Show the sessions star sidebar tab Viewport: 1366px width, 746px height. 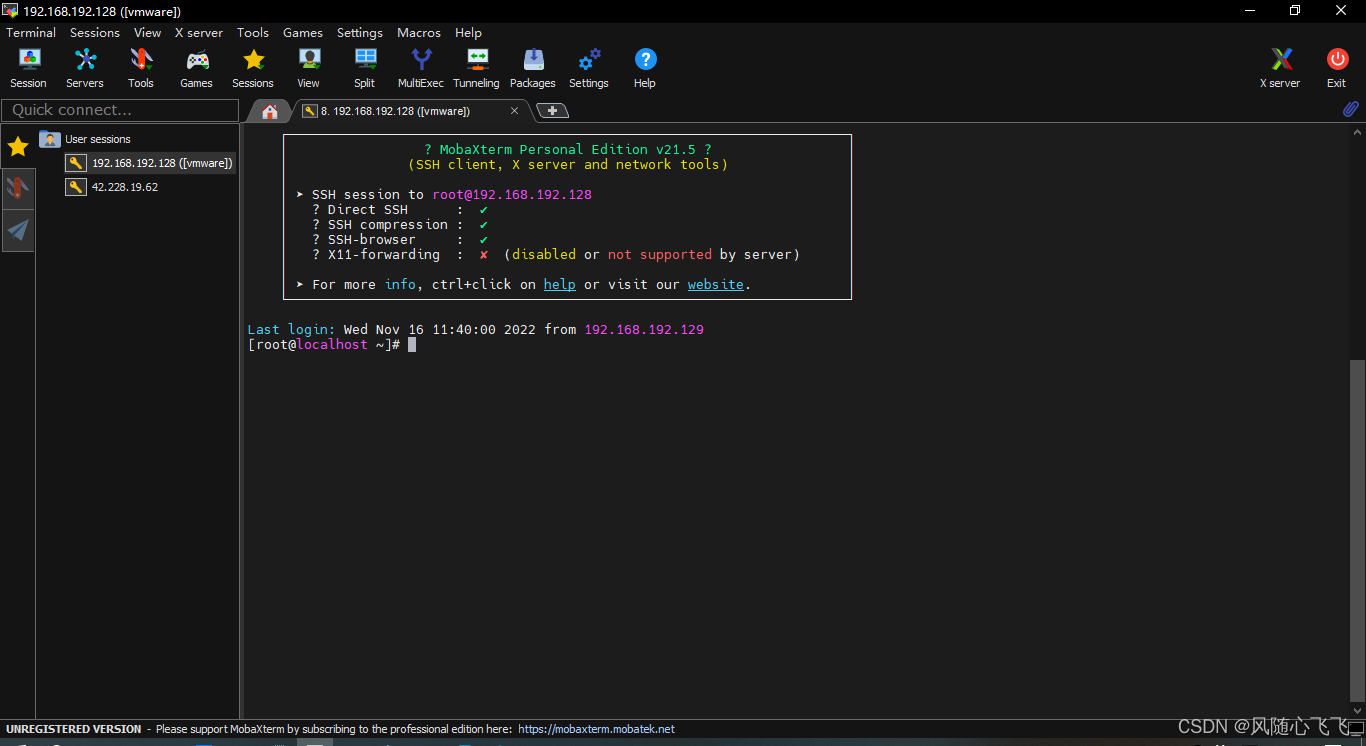[18, 147]
